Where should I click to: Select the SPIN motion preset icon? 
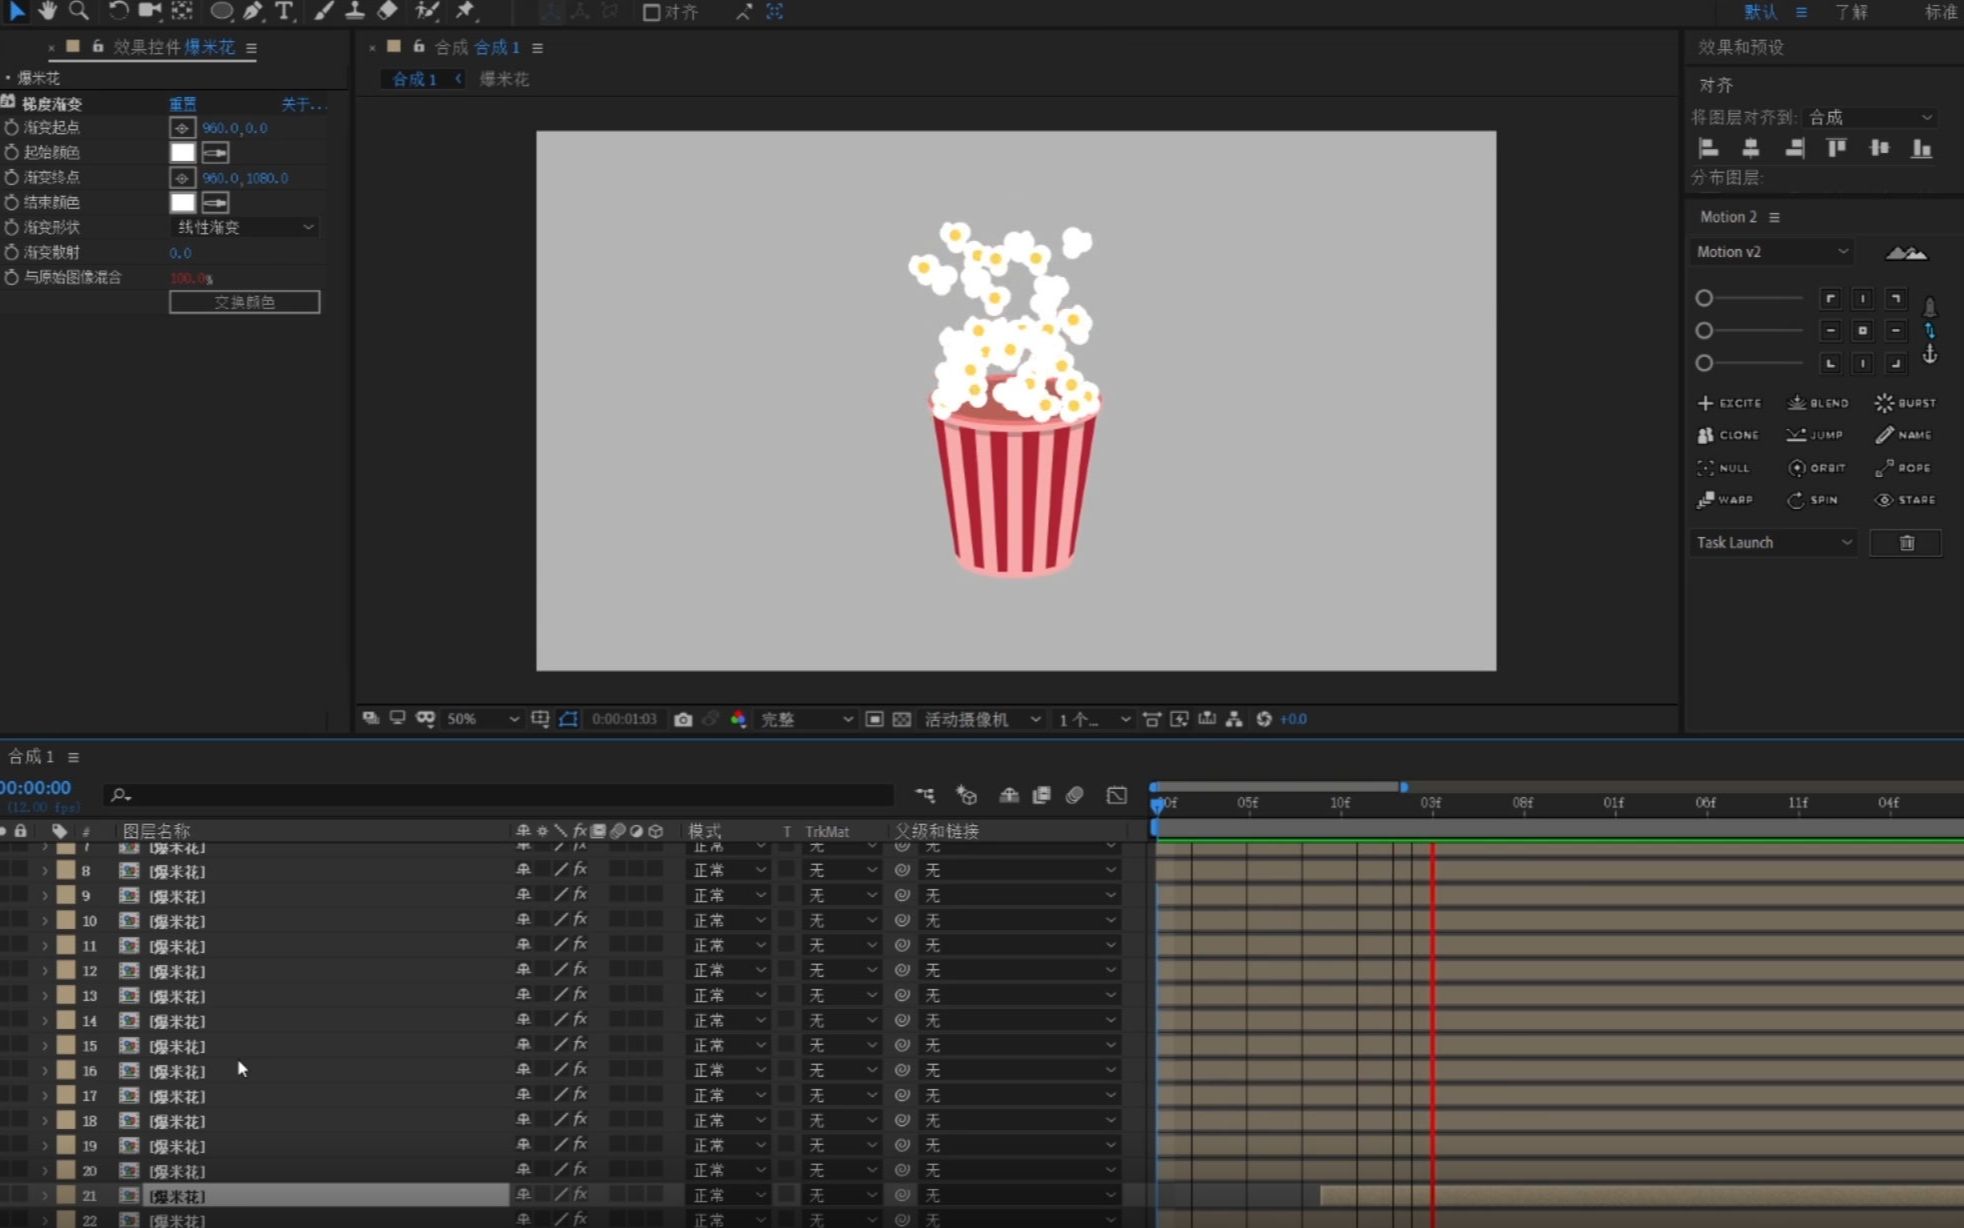[x=1794, y=499]
